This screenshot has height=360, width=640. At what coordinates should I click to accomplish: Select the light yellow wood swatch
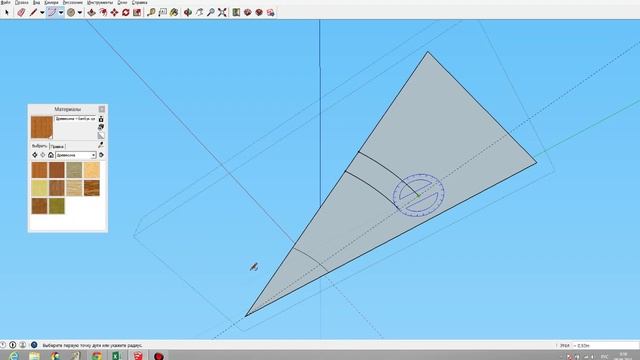tap(91, 170)
